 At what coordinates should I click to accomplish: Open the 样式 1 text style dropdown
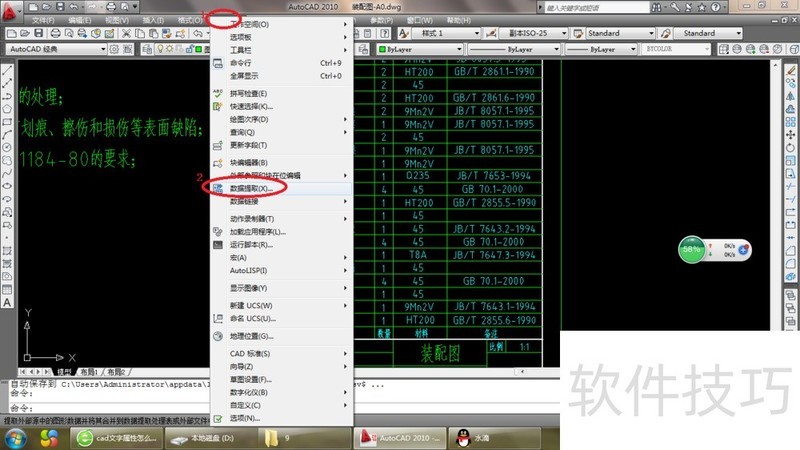tap(446, 34)
